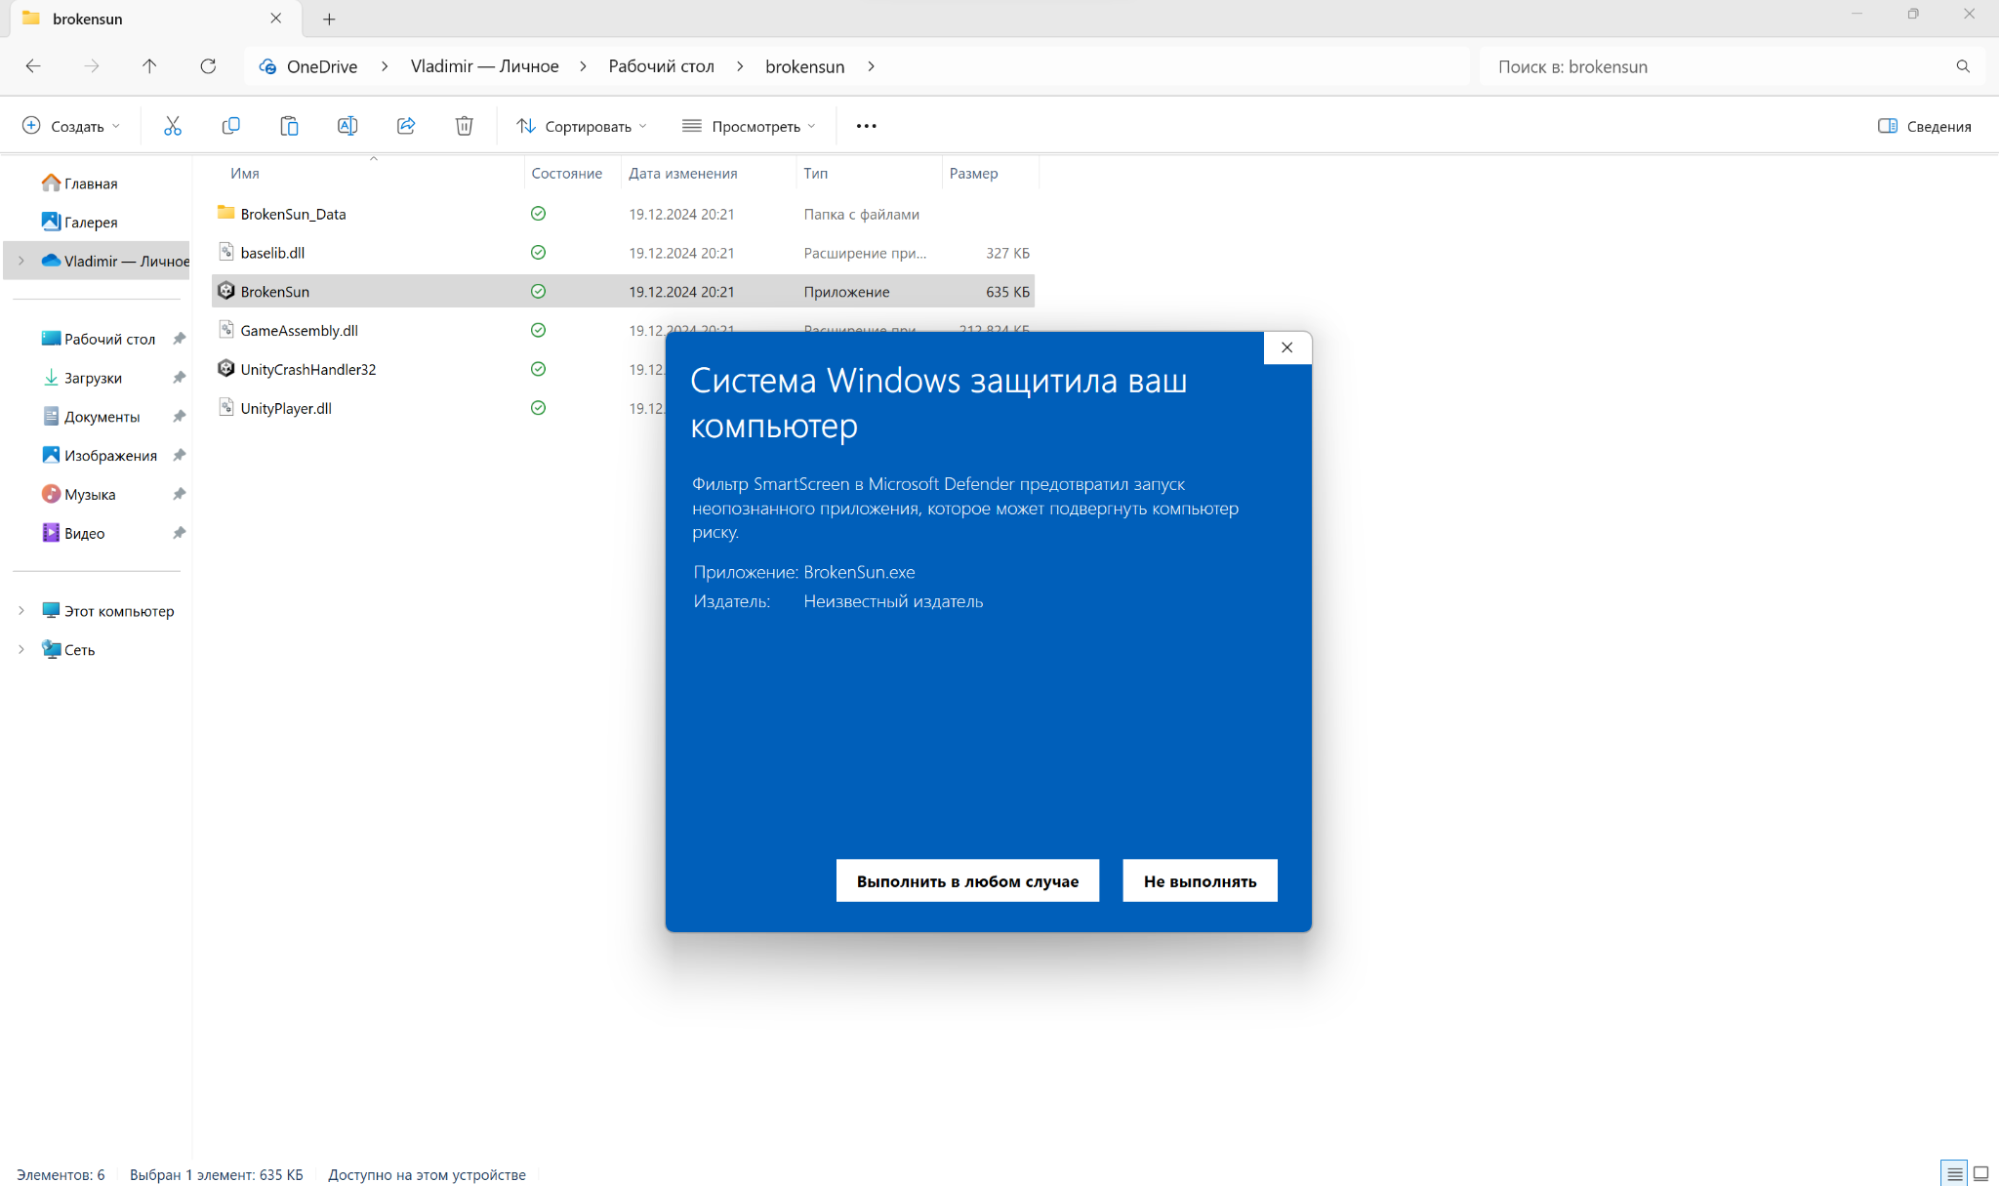Click the UnityCrashHandler32 file icon
Screen dimensions: 1999x1186
click(x=226, y=369)
